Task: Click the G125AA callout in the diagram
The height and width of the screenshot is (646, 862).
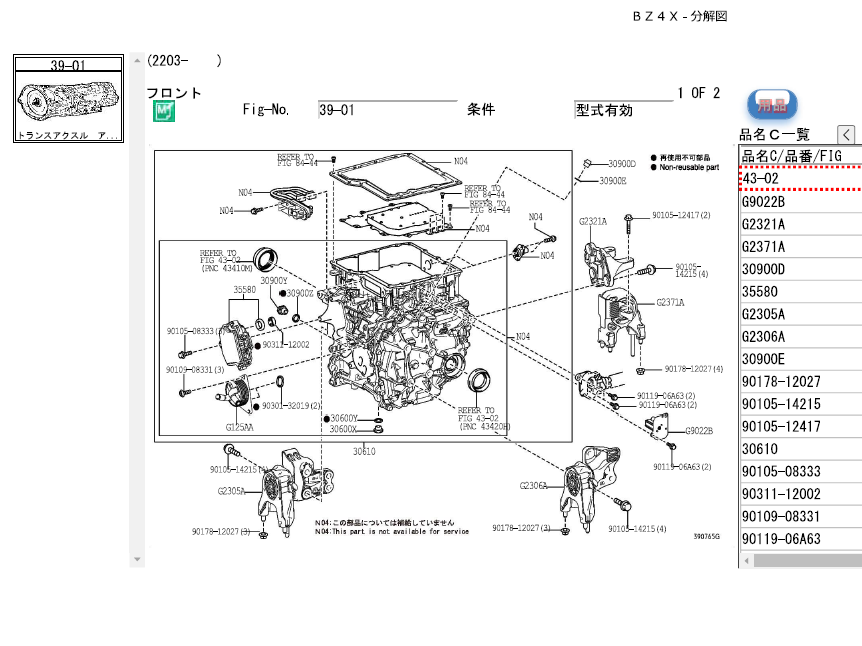Action: pyautogui.click(x=240, y=427)
